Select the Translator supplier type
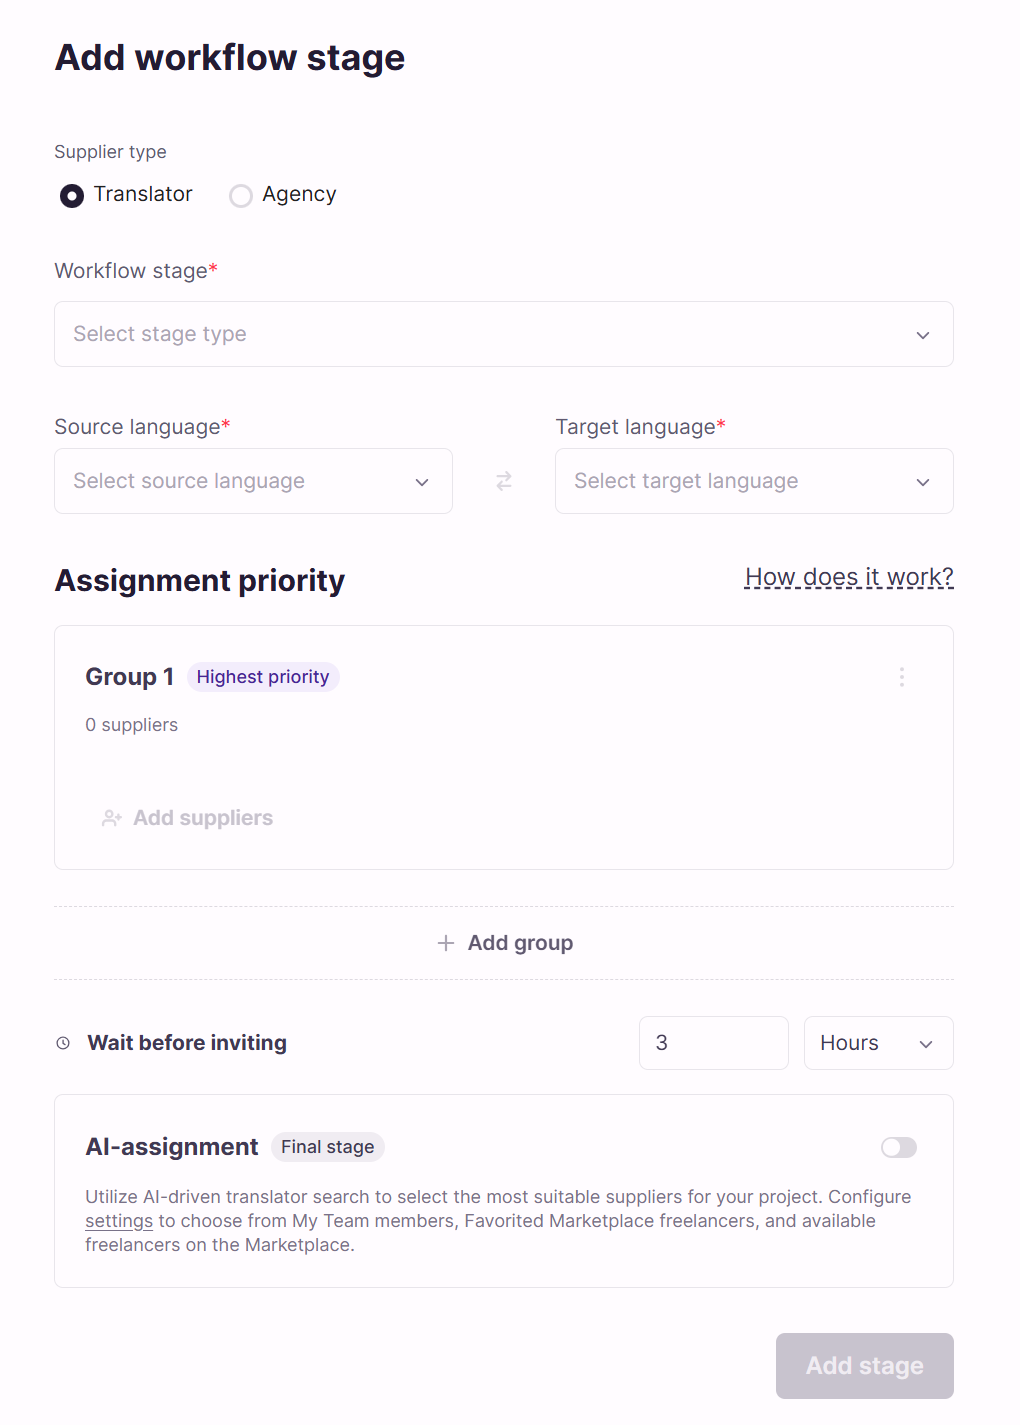 [72, 195]
